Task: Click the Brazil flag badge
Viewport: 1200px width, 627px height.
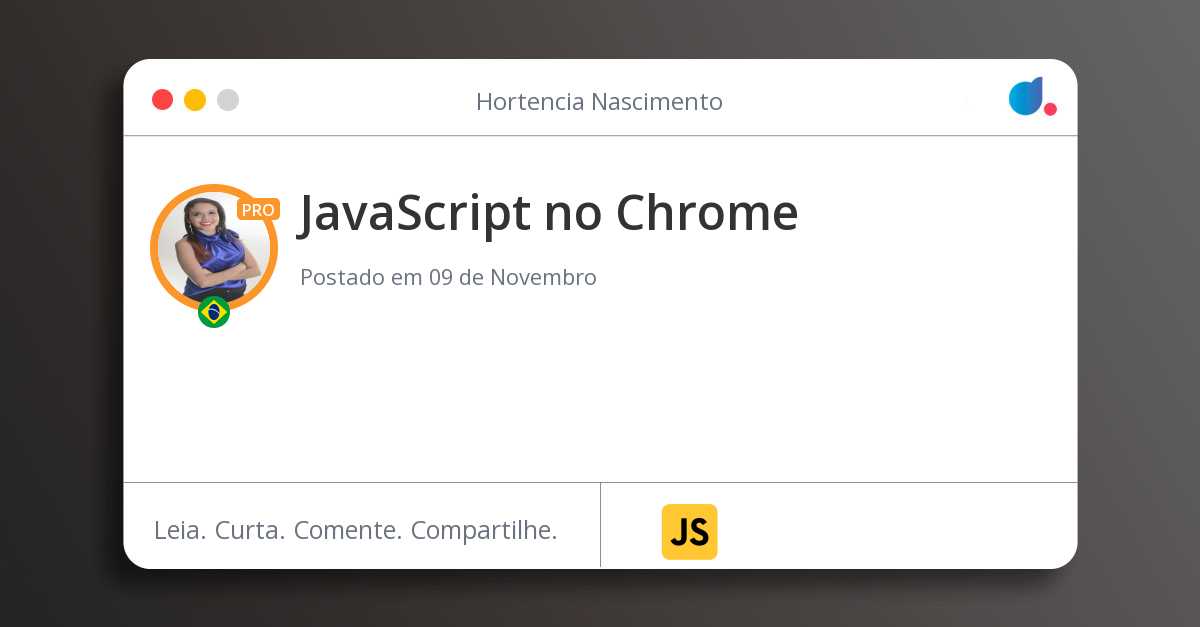Action: [x=214, y=312]
